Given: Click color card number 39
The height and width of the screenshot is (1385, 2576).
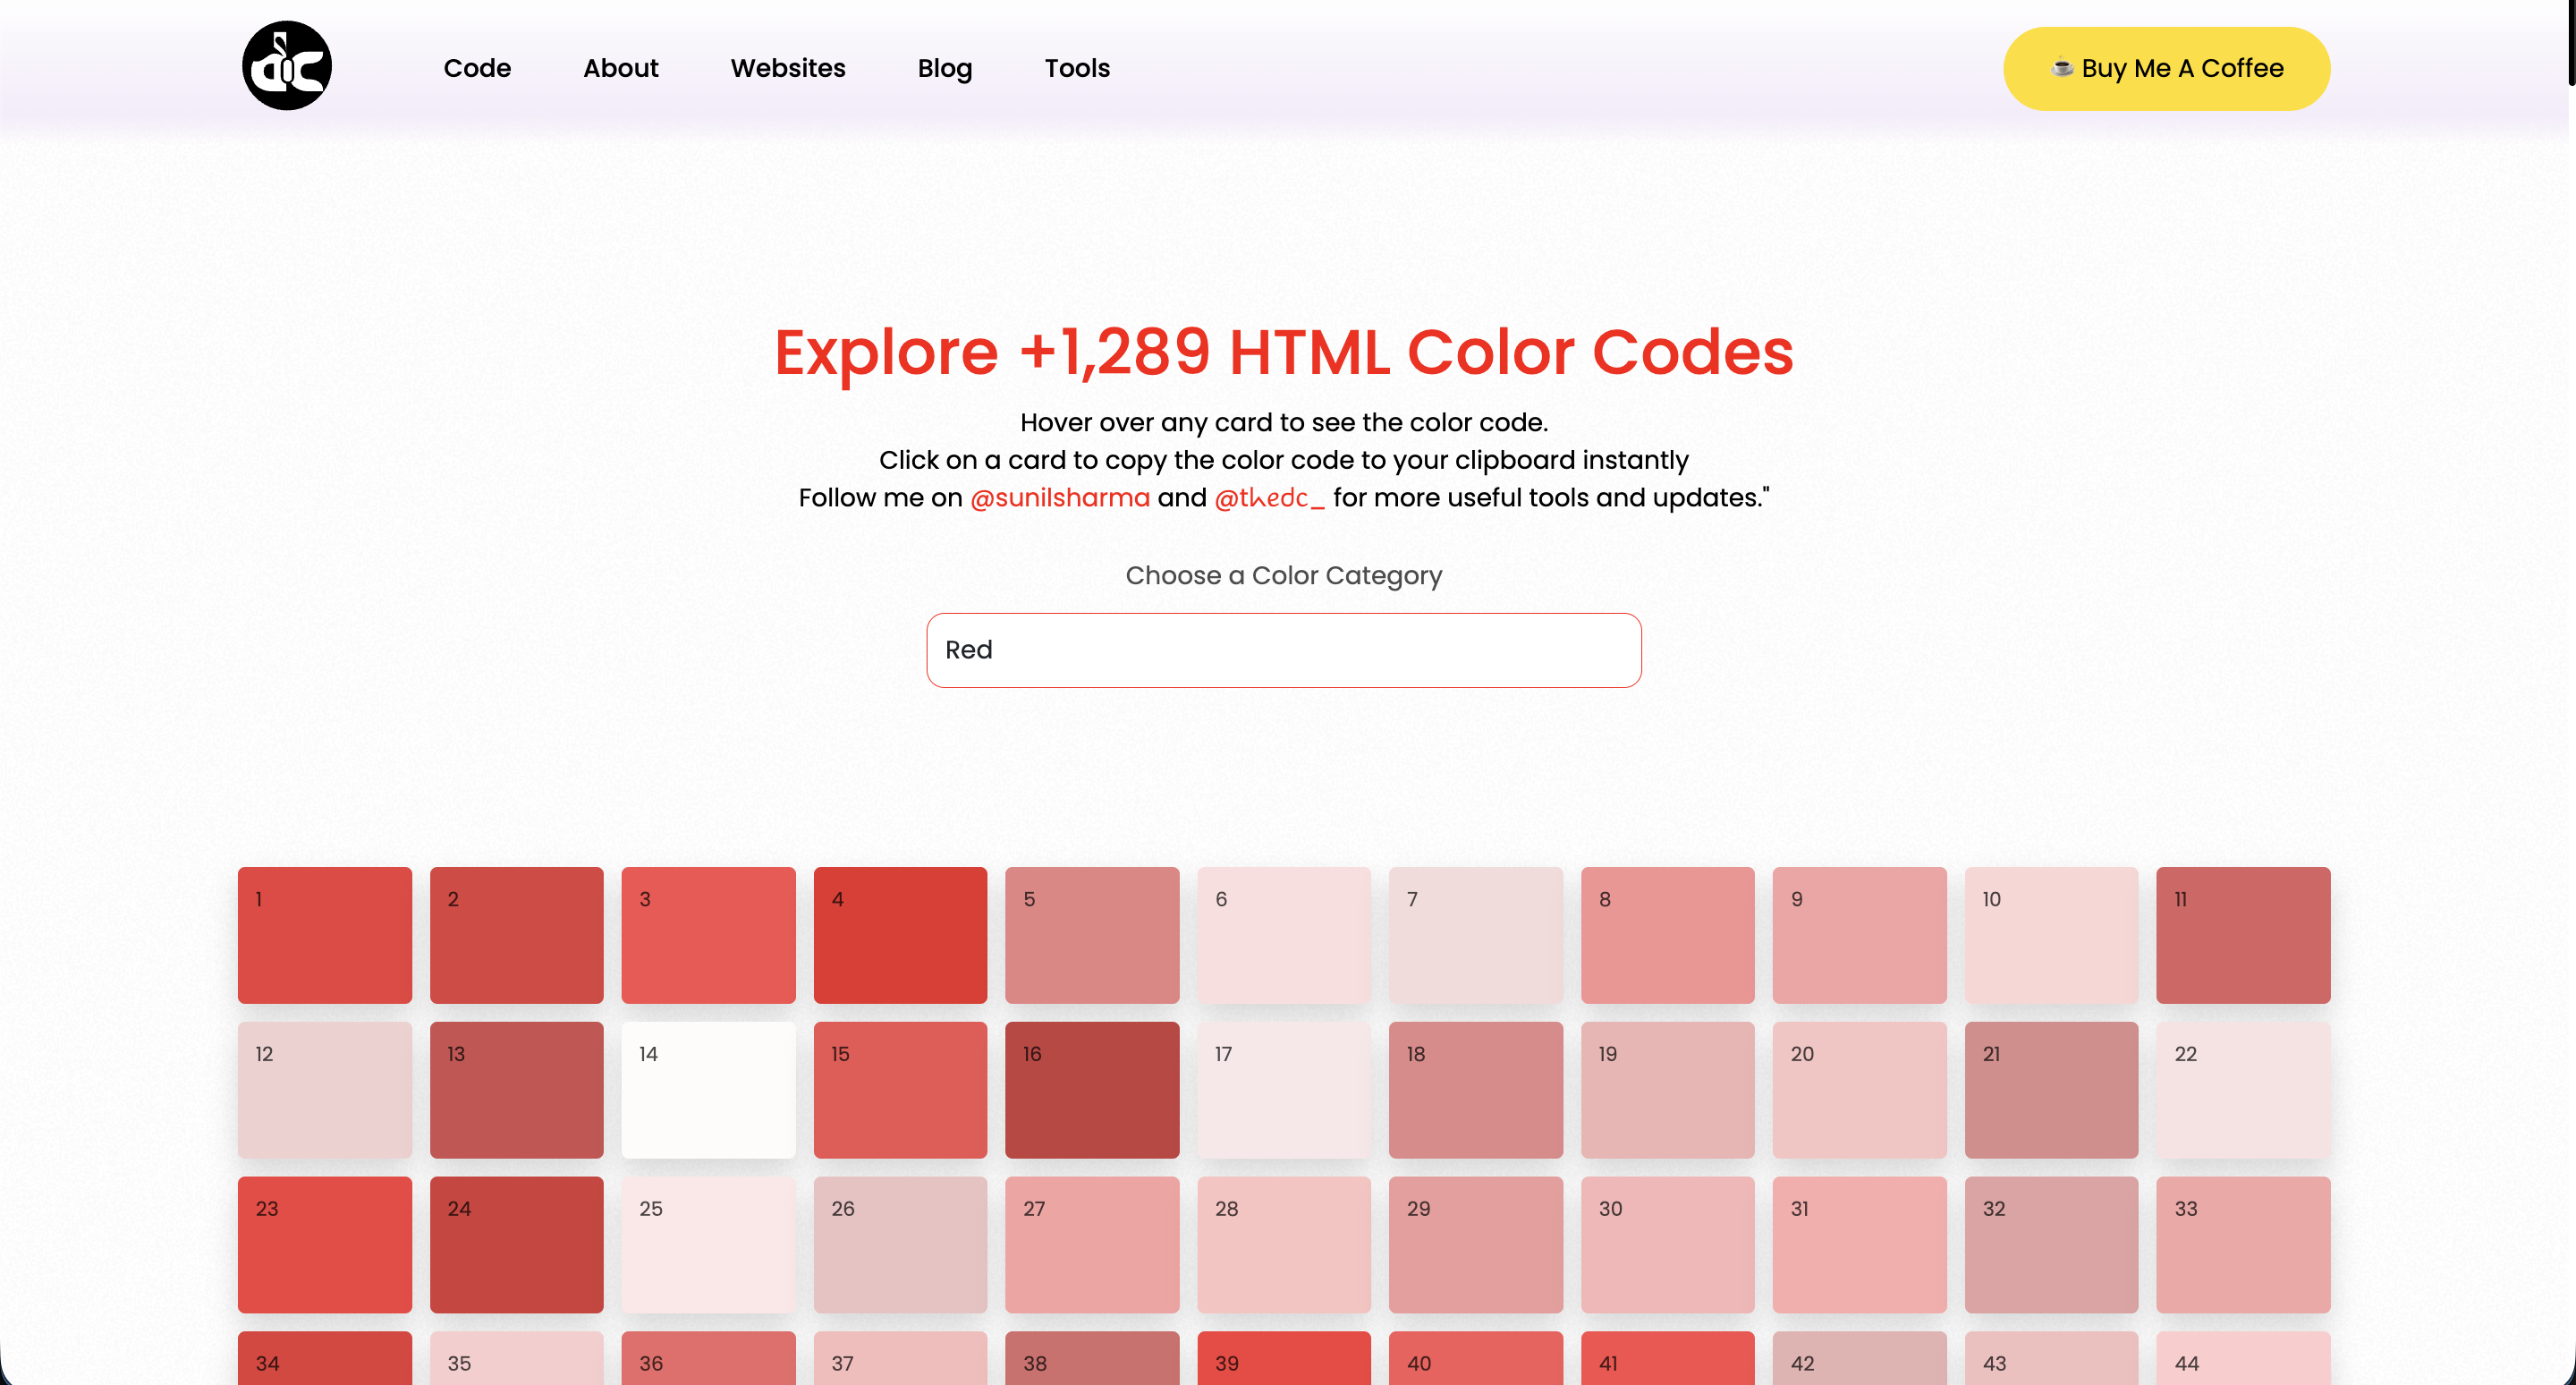Looking at the screenshot, I should click(1284, 1358).
